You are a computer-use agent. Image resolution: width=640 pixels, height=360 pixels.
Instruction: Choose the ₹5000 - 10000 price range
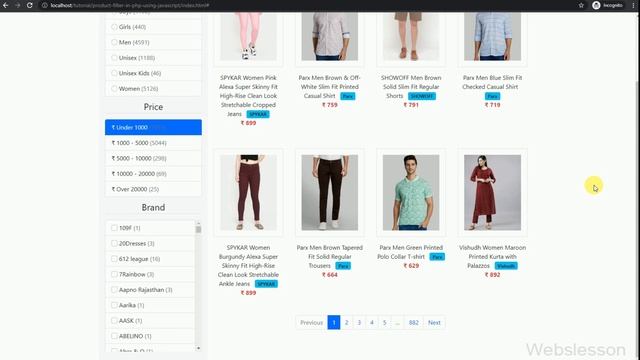click(x=153, y=158)
